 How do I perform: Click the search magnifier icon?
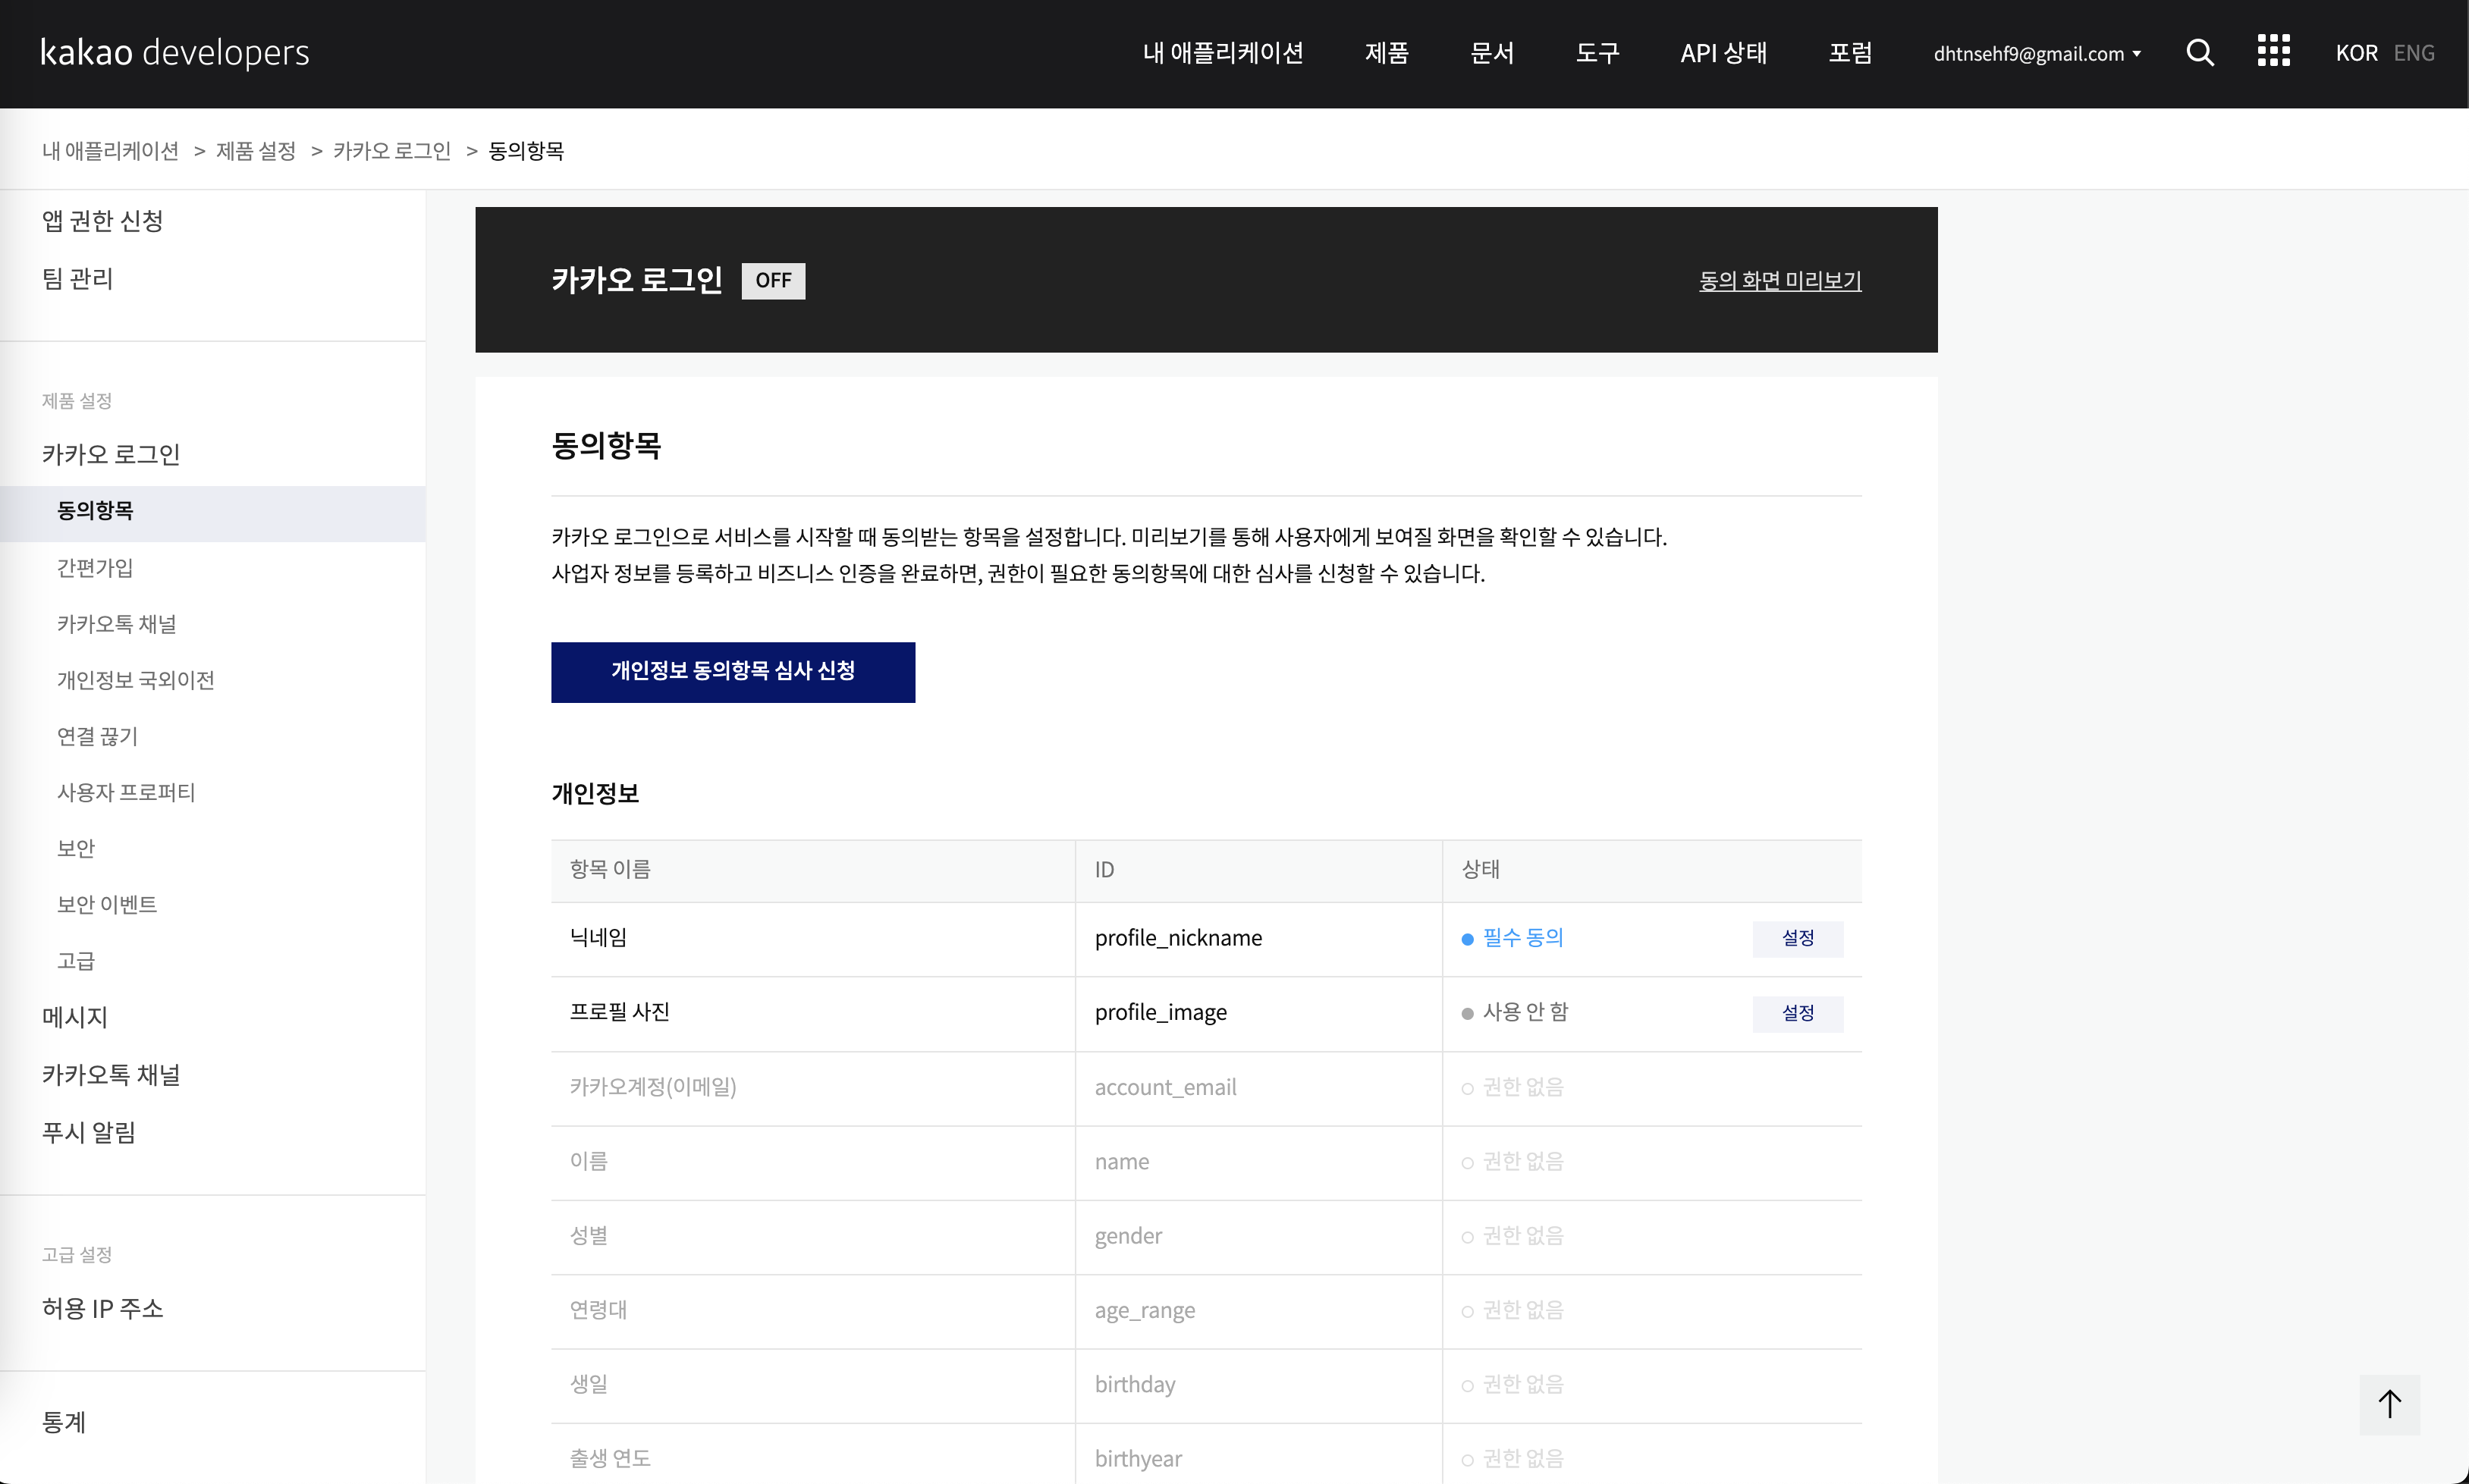click(x=2199, y=53)
